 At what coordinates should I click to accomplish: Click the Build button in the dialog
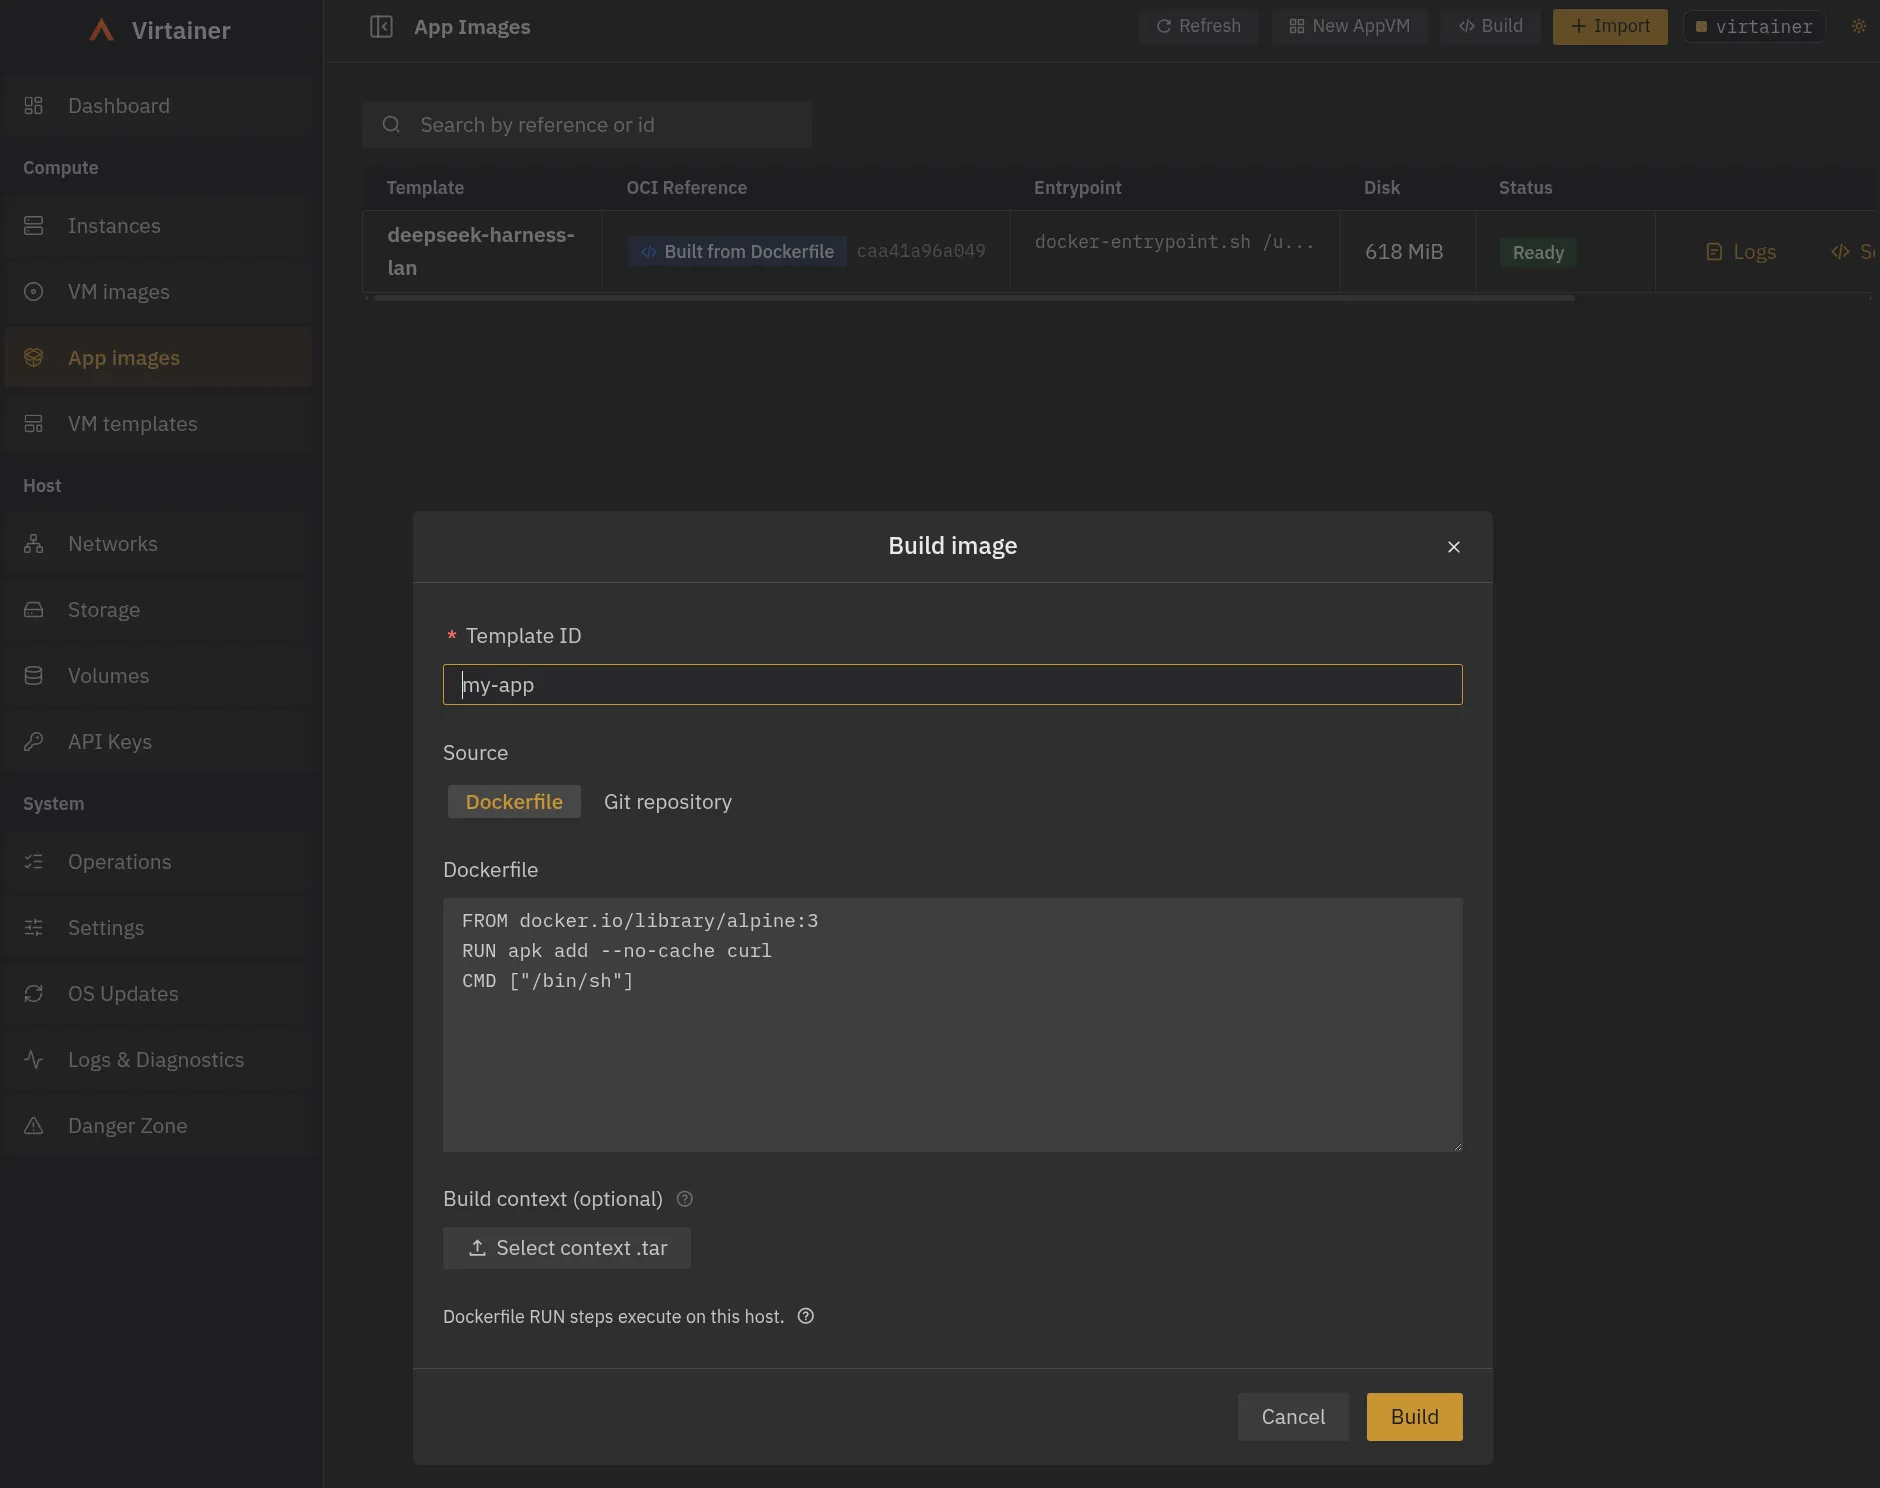1415,1417
